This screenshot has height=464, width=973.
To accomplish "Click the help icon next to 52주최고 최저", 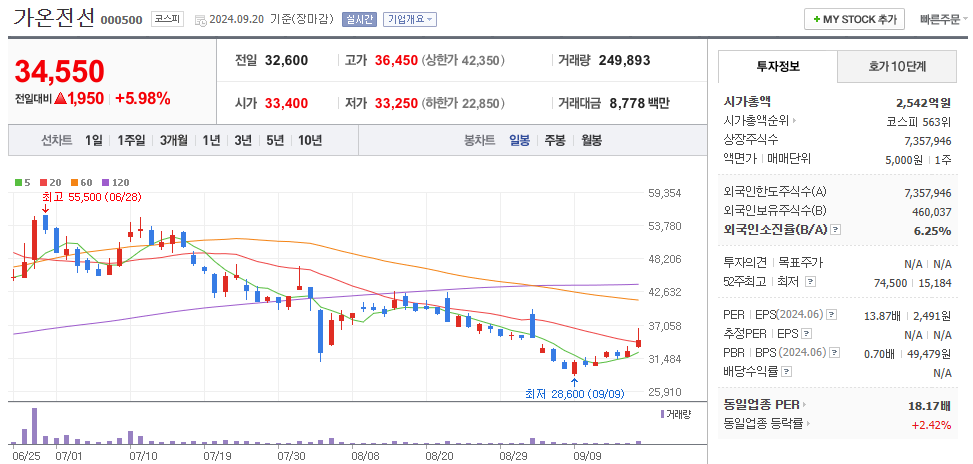I will pyautogui.click(x=810, y=282).
